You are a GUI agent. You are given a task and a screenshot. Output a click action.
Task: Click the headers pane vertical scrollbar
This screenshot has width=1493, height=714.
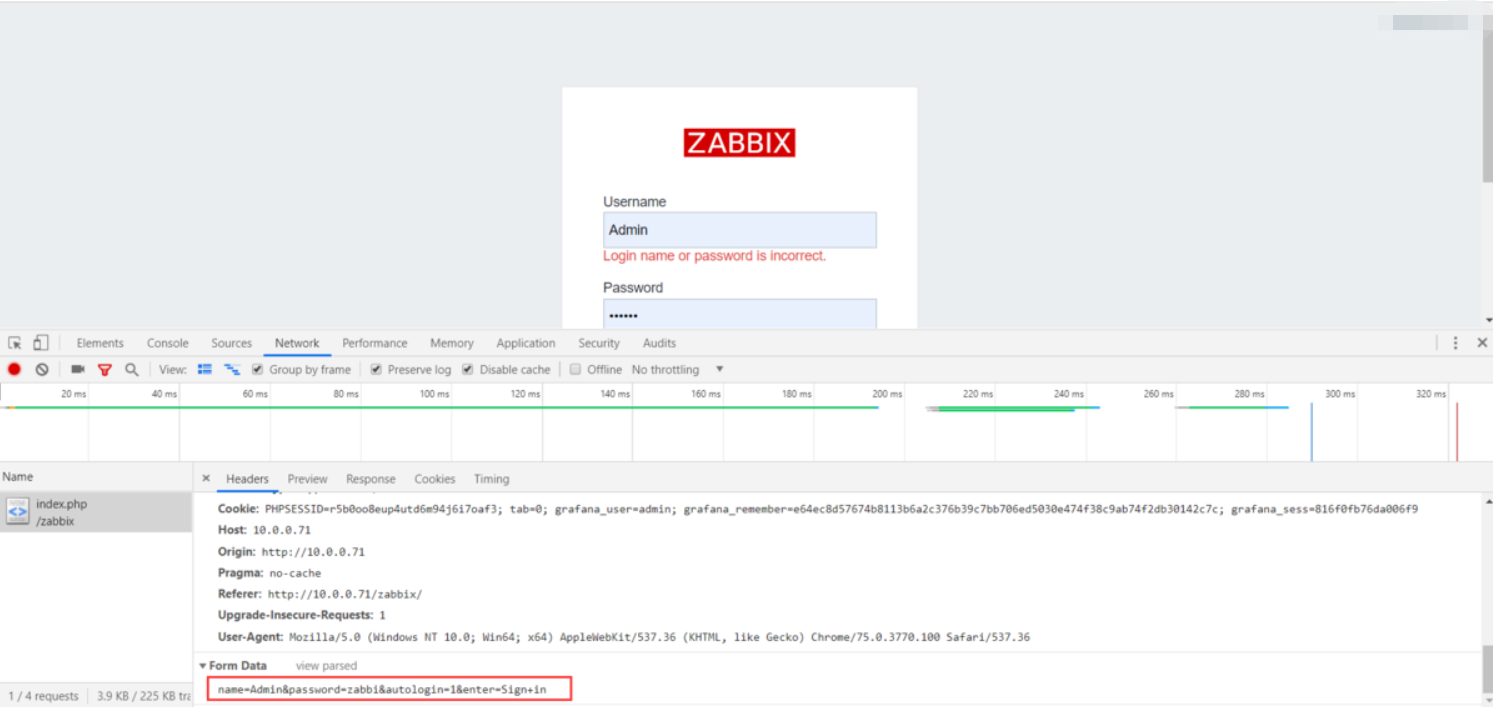point(1487,668)
